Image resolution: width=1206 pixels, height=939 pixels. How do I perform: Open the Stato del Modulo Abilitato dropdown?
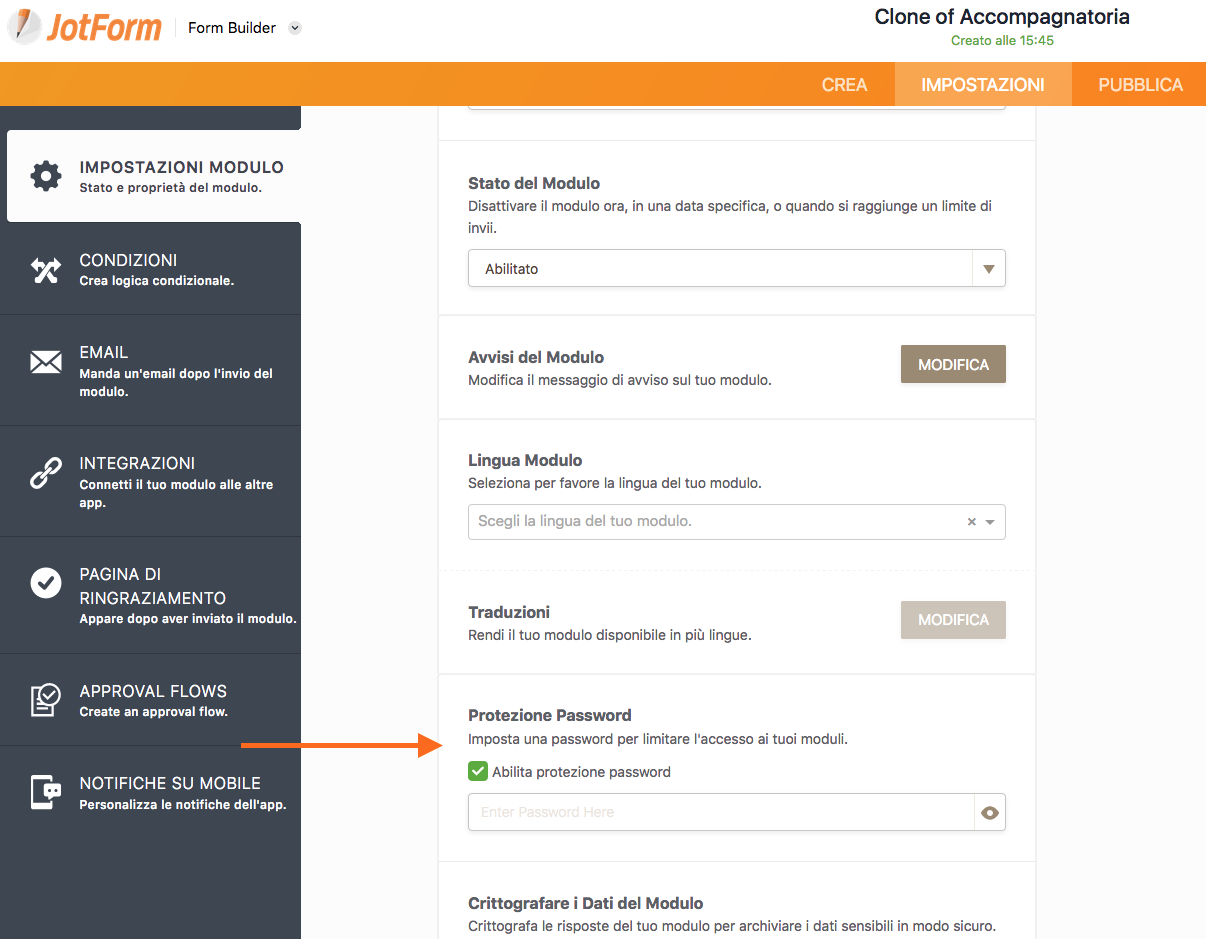(736, 269)
